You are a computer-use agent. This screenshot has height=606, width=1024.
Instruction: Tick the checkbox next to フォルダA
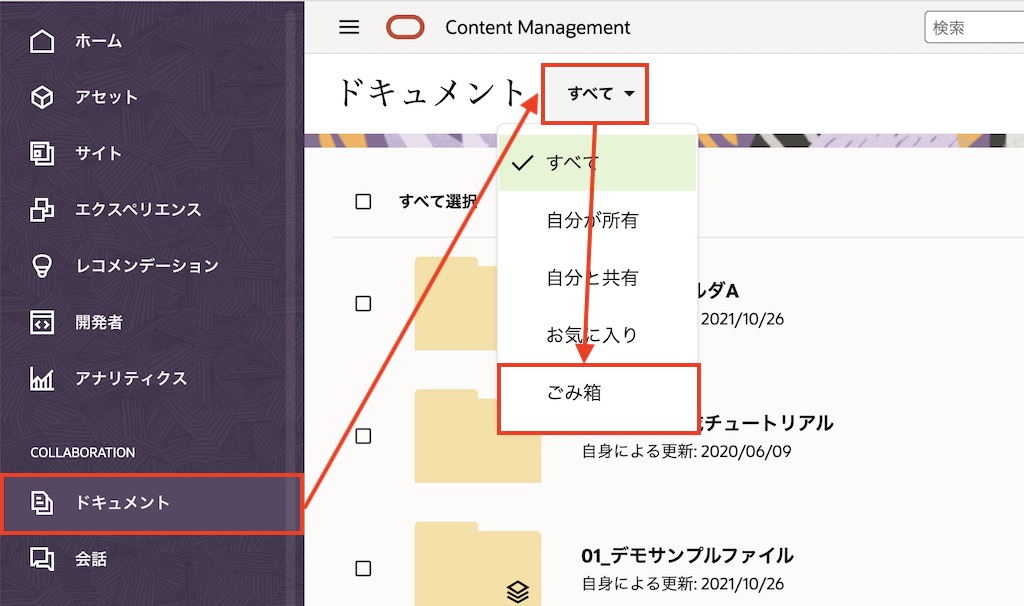[x=365, y=303]
